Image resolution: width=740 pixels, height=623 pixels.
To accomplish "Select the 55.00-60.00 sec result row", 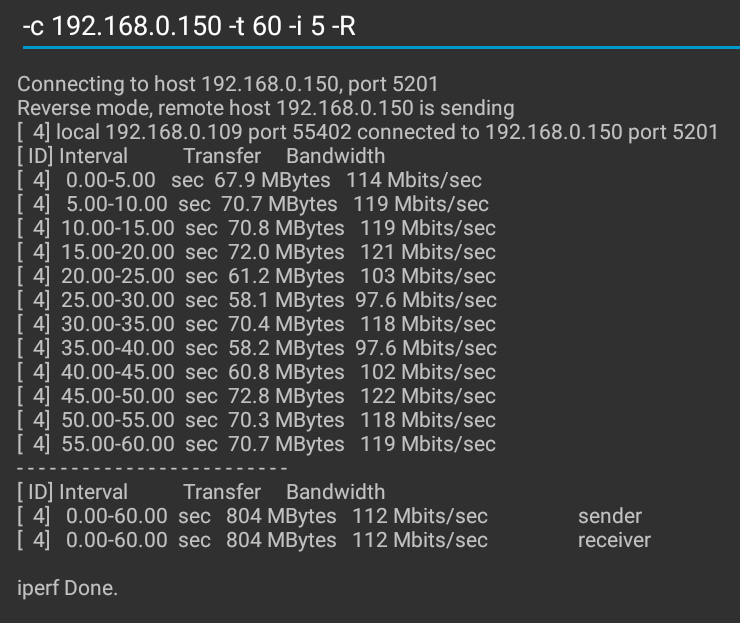I will [257, 444].
